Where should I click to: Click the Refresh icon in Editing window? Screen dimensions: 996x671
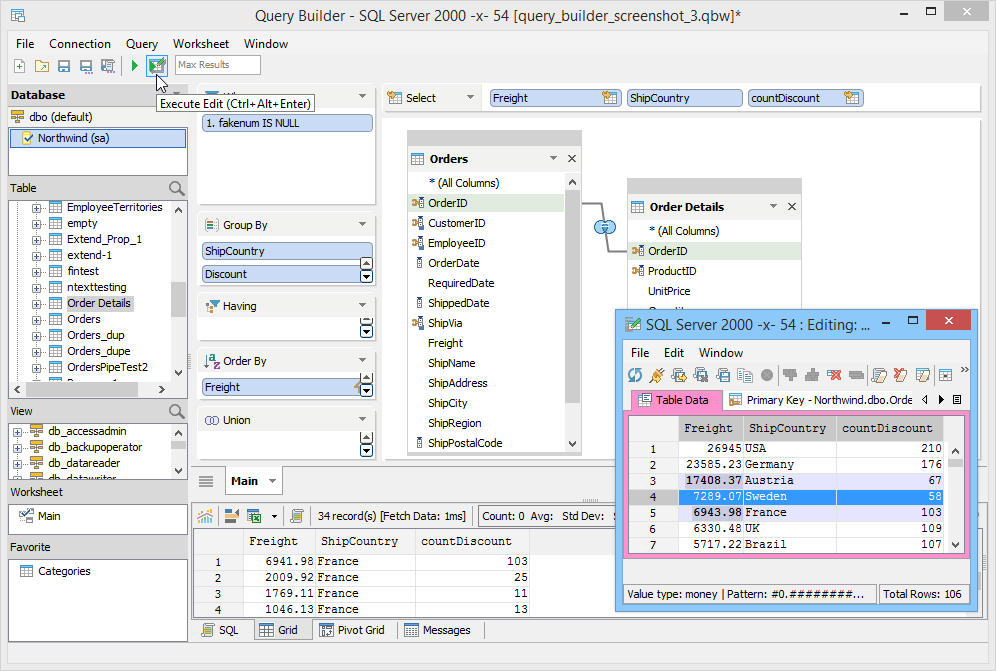(635, 375)
